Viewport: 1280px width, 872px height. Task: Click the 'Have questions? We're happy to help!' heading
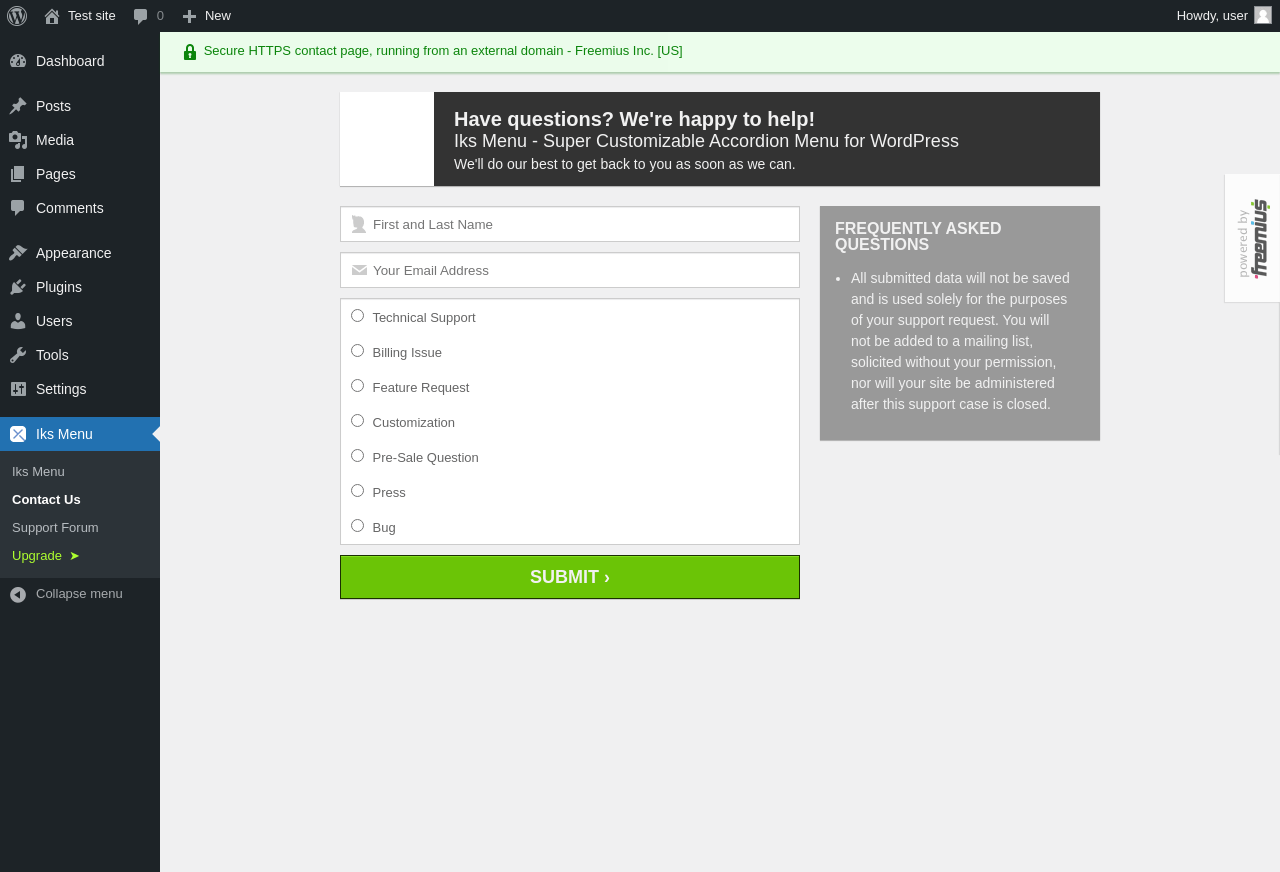tap(634, 119)
